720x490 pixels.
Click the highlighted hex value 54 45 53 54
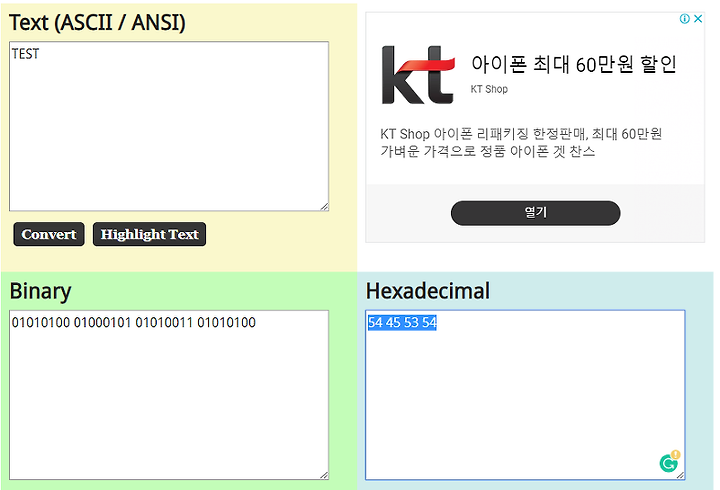click(402, 322)
